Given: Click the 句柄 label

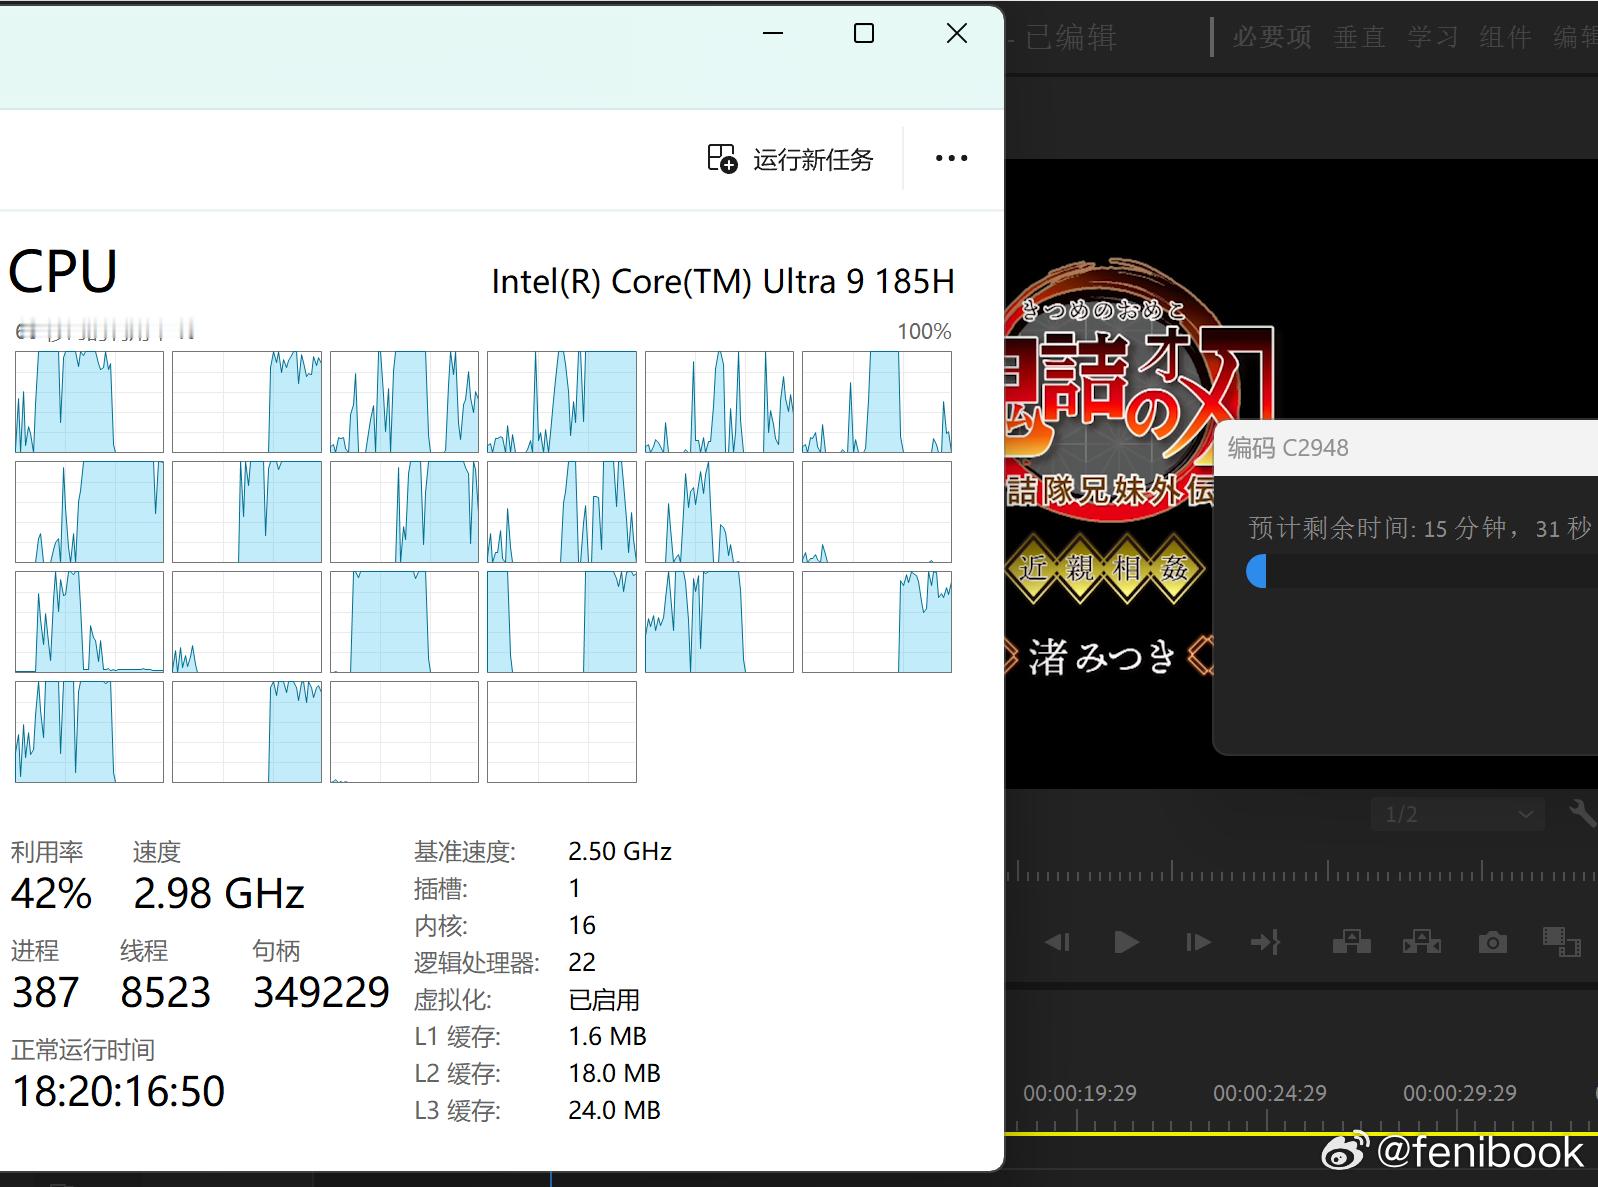Looking at the screenshot, I should (277, 951).
